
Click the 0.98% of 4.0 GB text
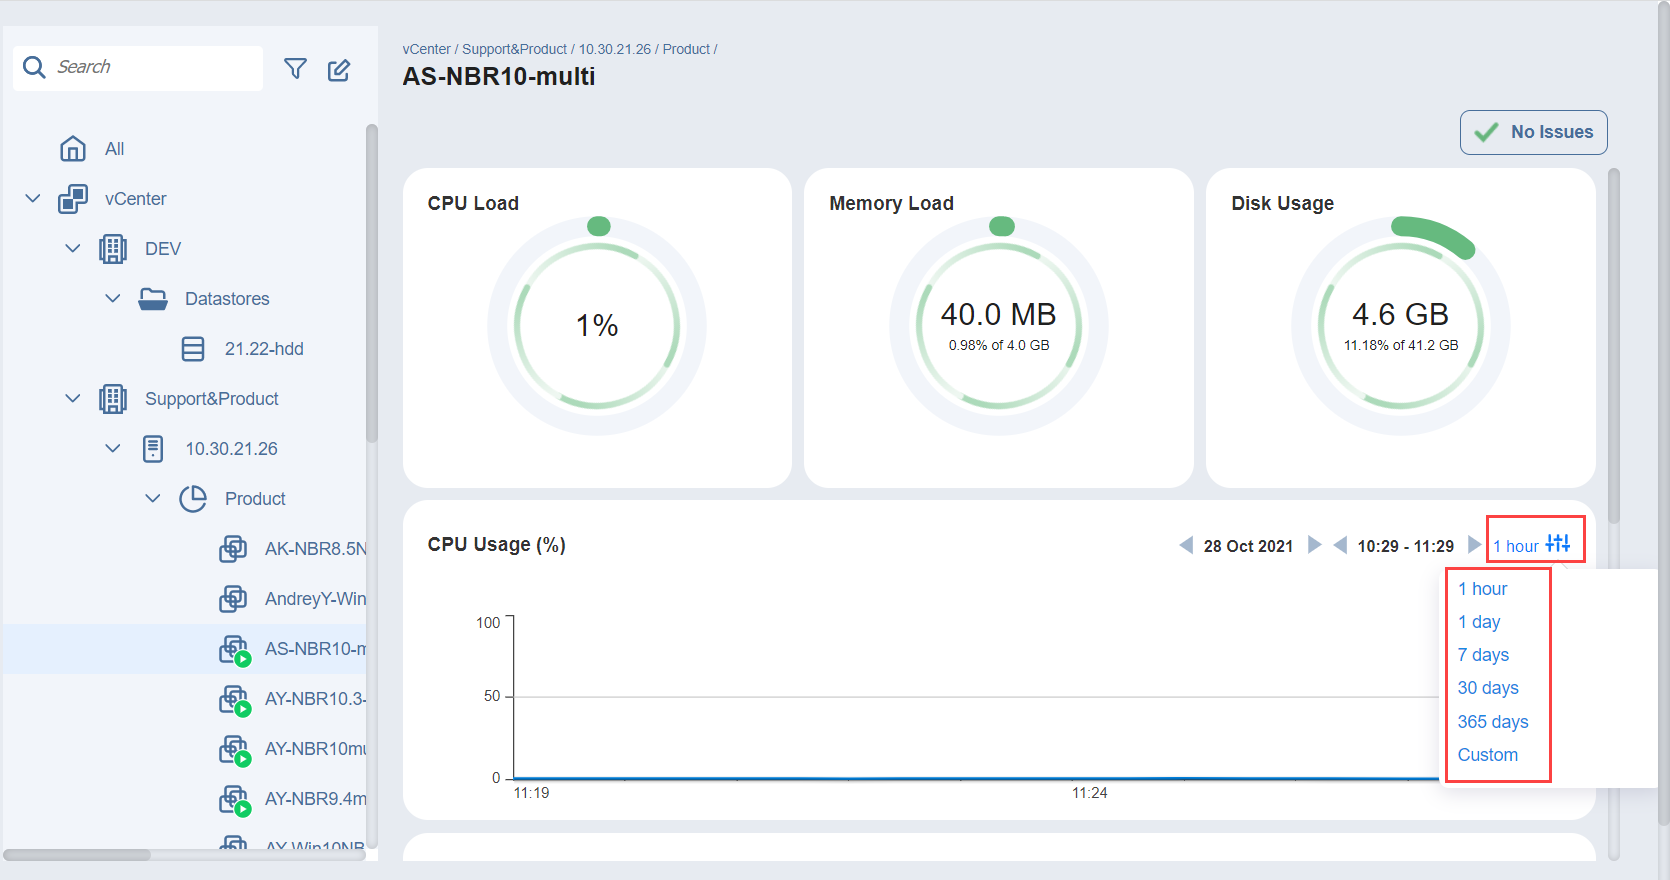(999, 345)
